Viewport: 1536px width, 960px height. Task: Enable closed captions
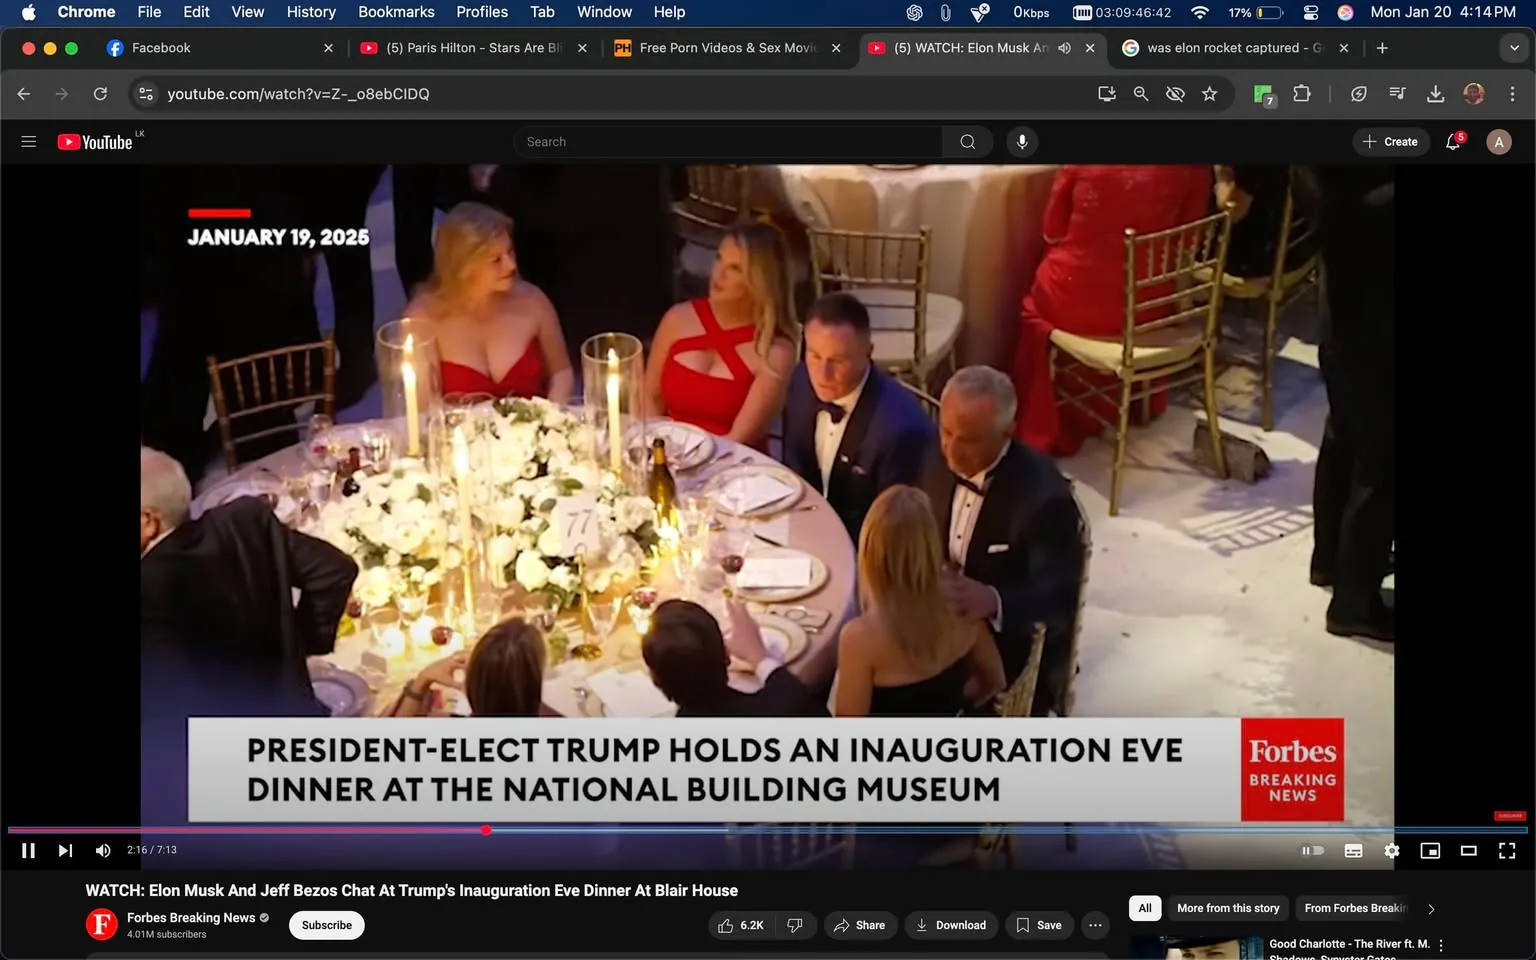point(1353,851)
